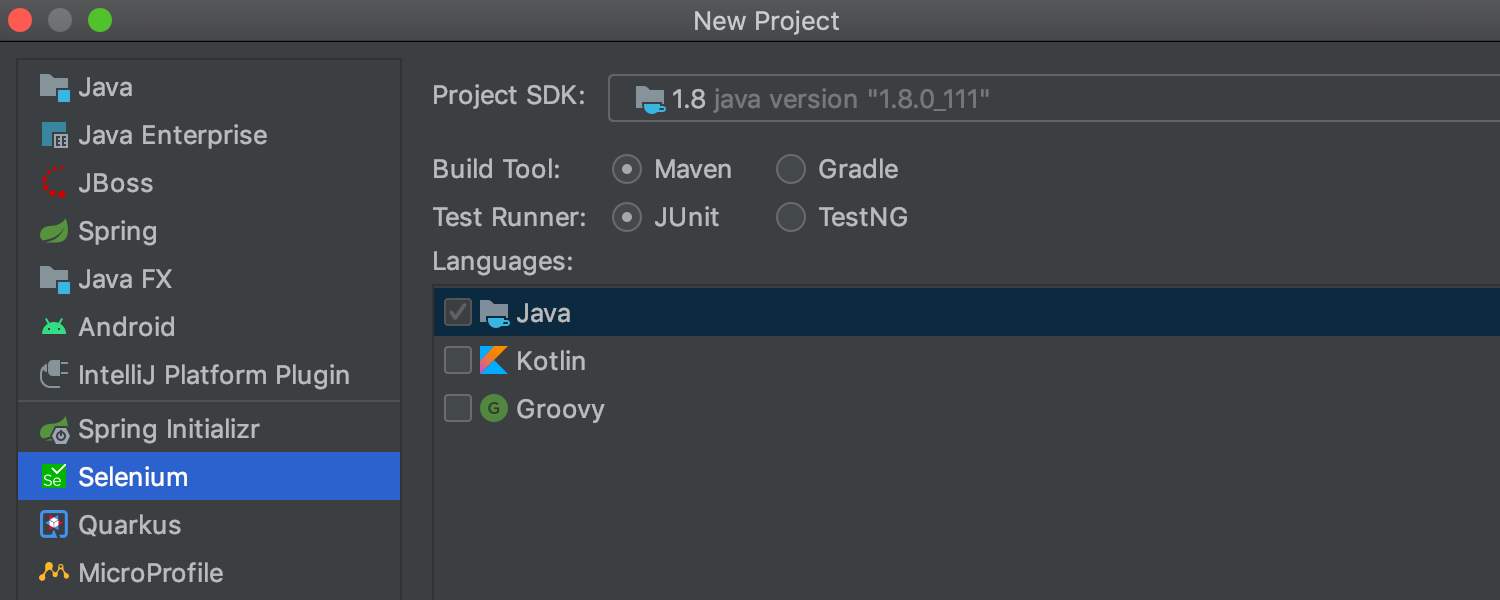Click the TestNG label text
Image resolution: width=1500 pixels, height=600 pixels.
[x=863, y=217]
